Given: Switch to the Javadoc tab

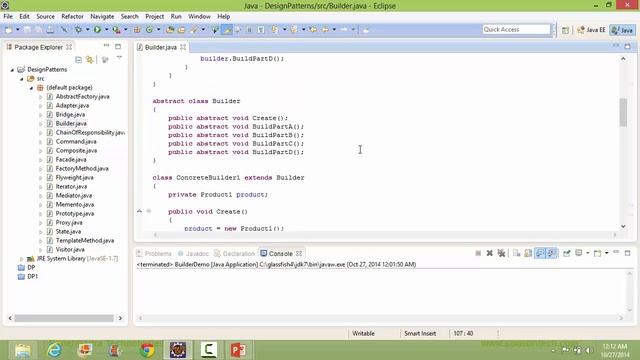Looking at the screenshot, I should 193,253.
